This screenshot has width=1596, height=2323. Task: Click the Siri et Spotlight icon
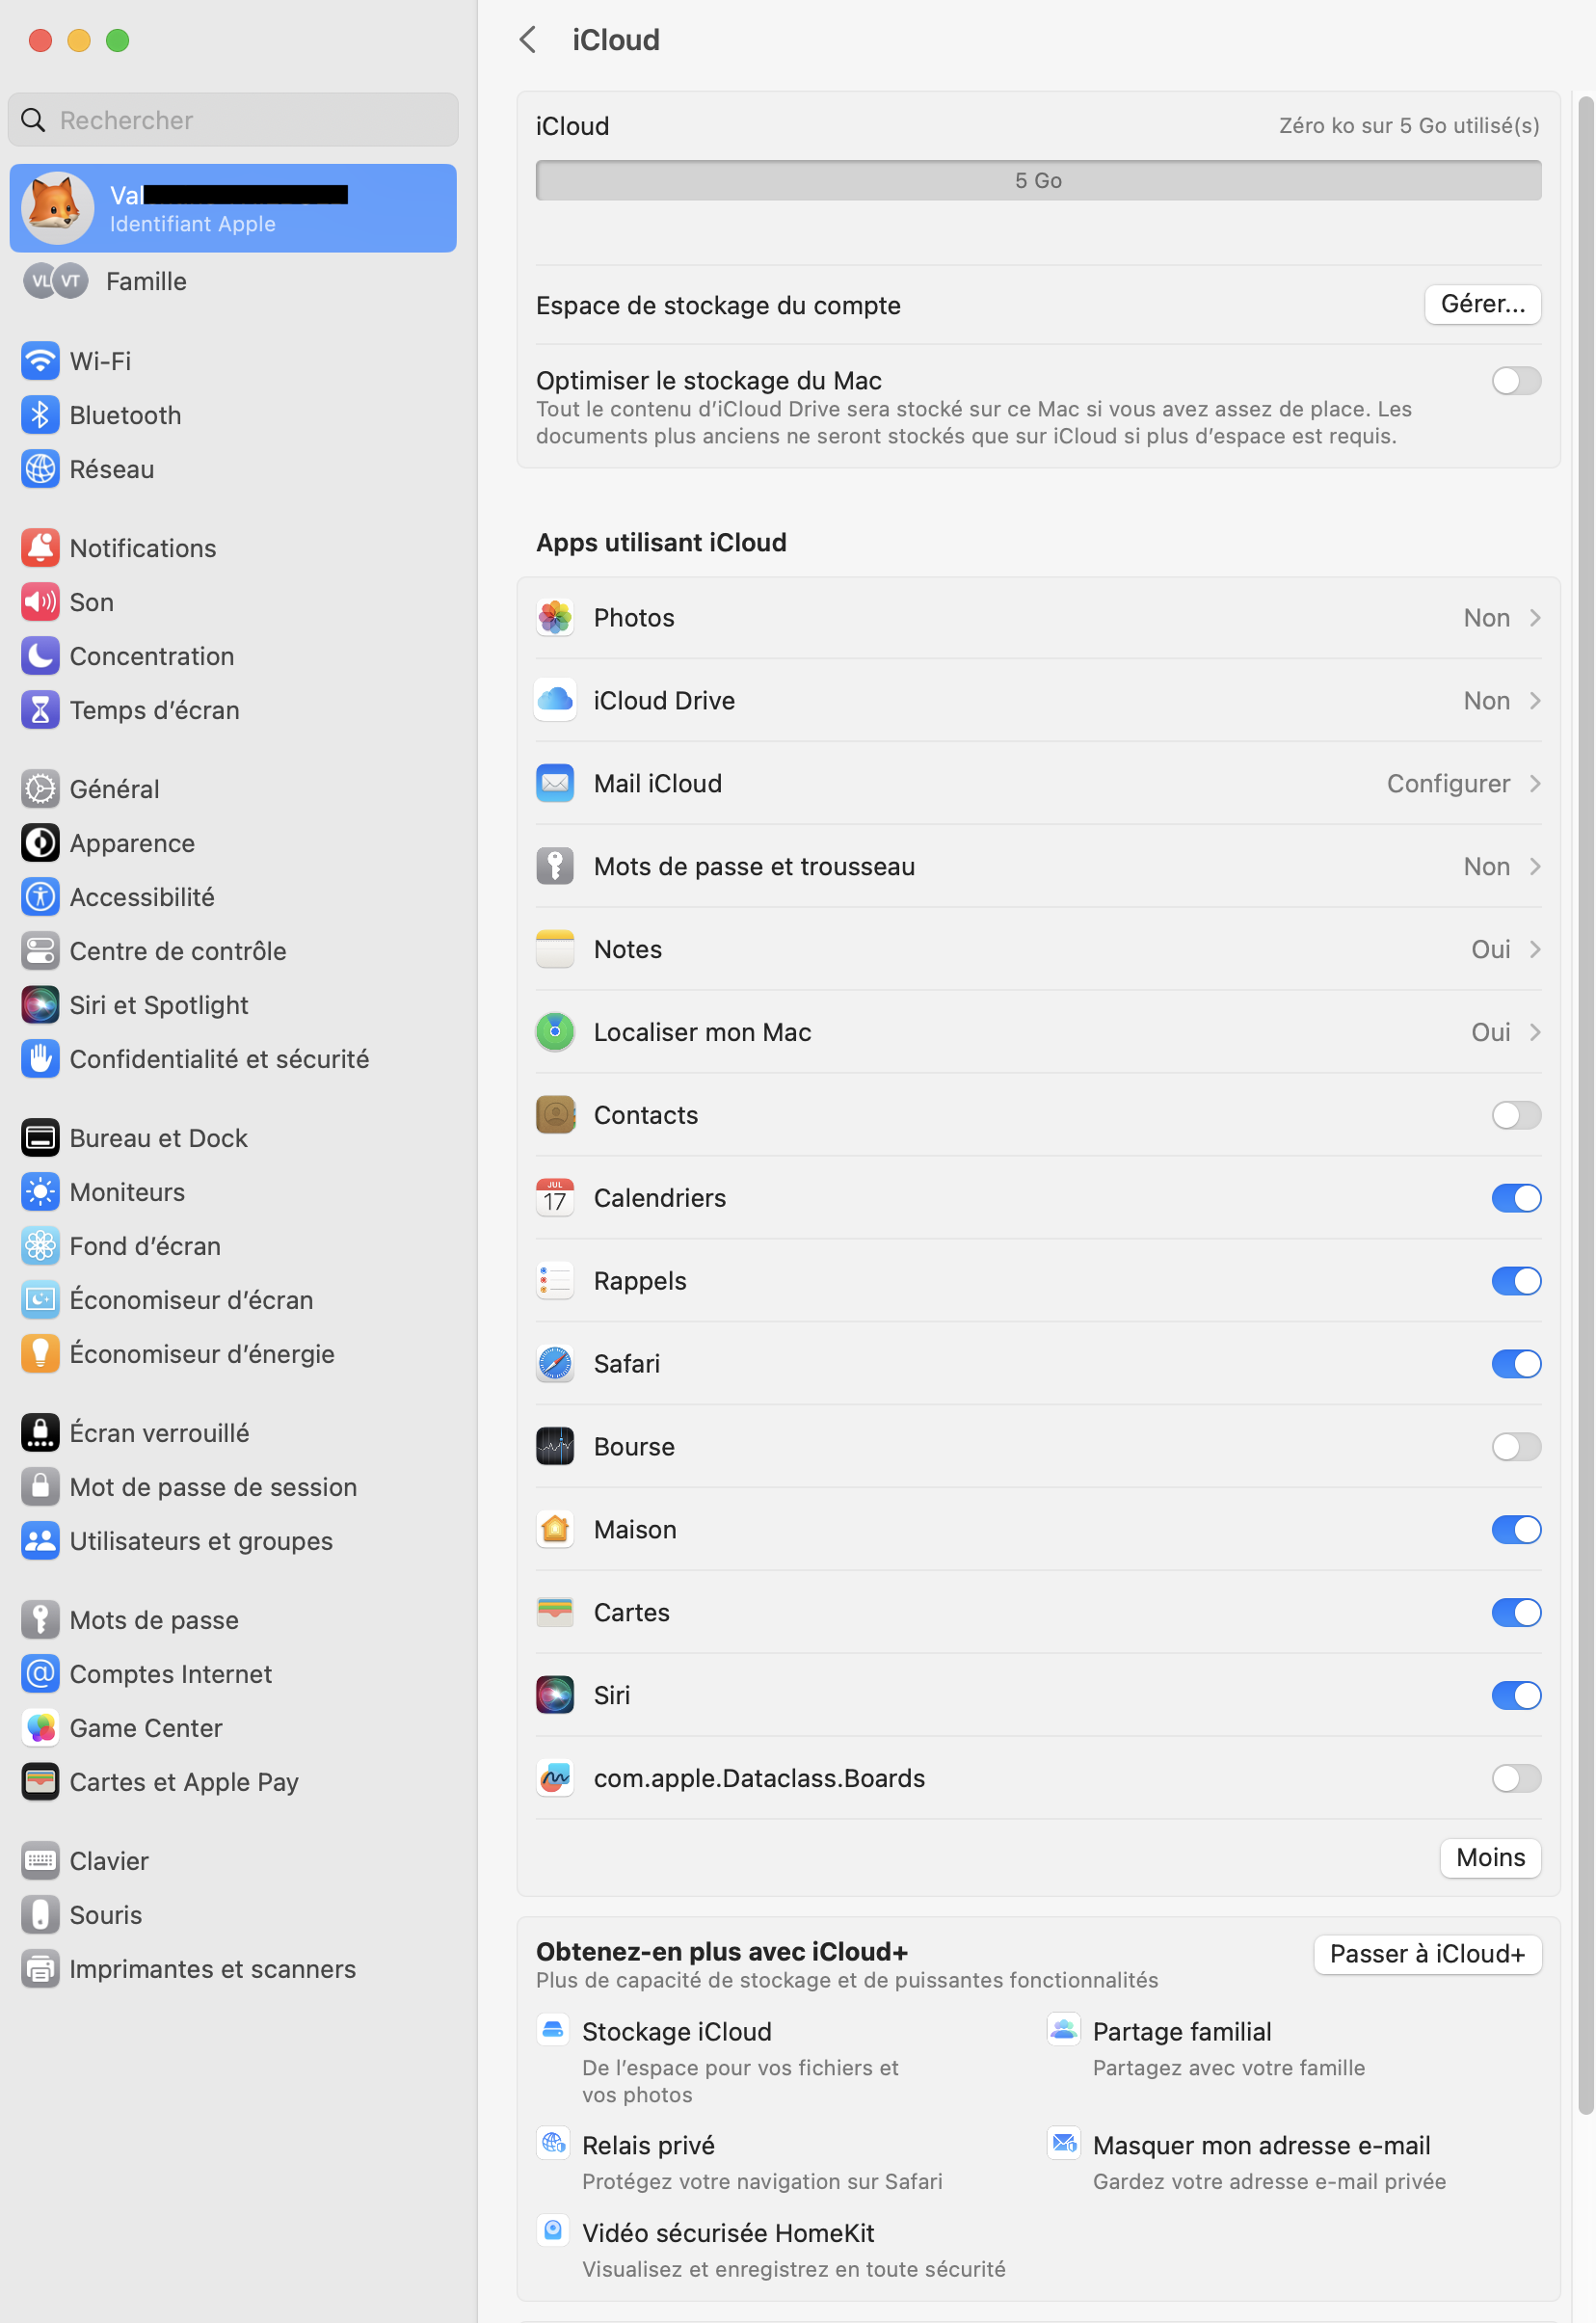click(40, 1005)
